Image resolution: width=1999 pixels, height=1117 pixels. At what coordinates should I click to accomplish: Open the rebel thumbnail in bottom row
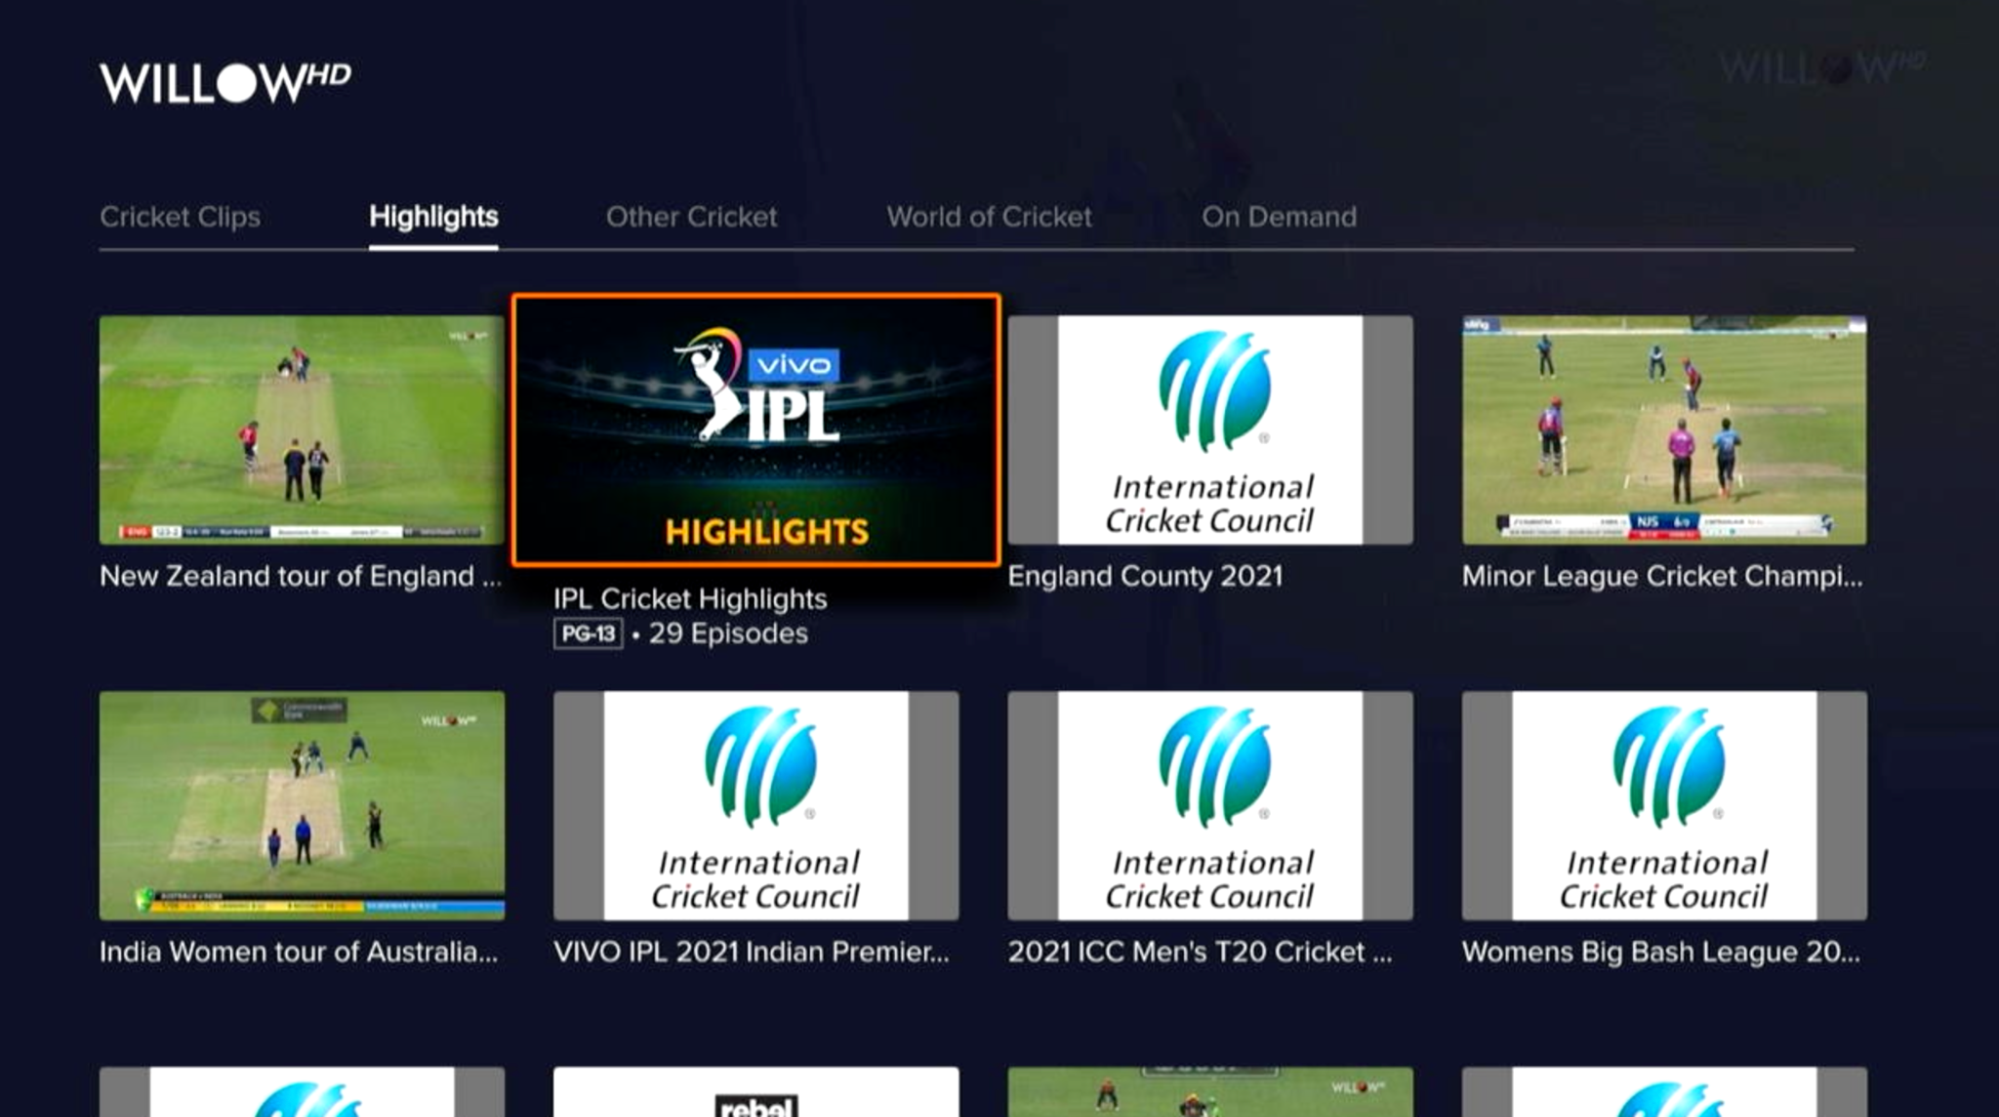(x=756, y=1092)
